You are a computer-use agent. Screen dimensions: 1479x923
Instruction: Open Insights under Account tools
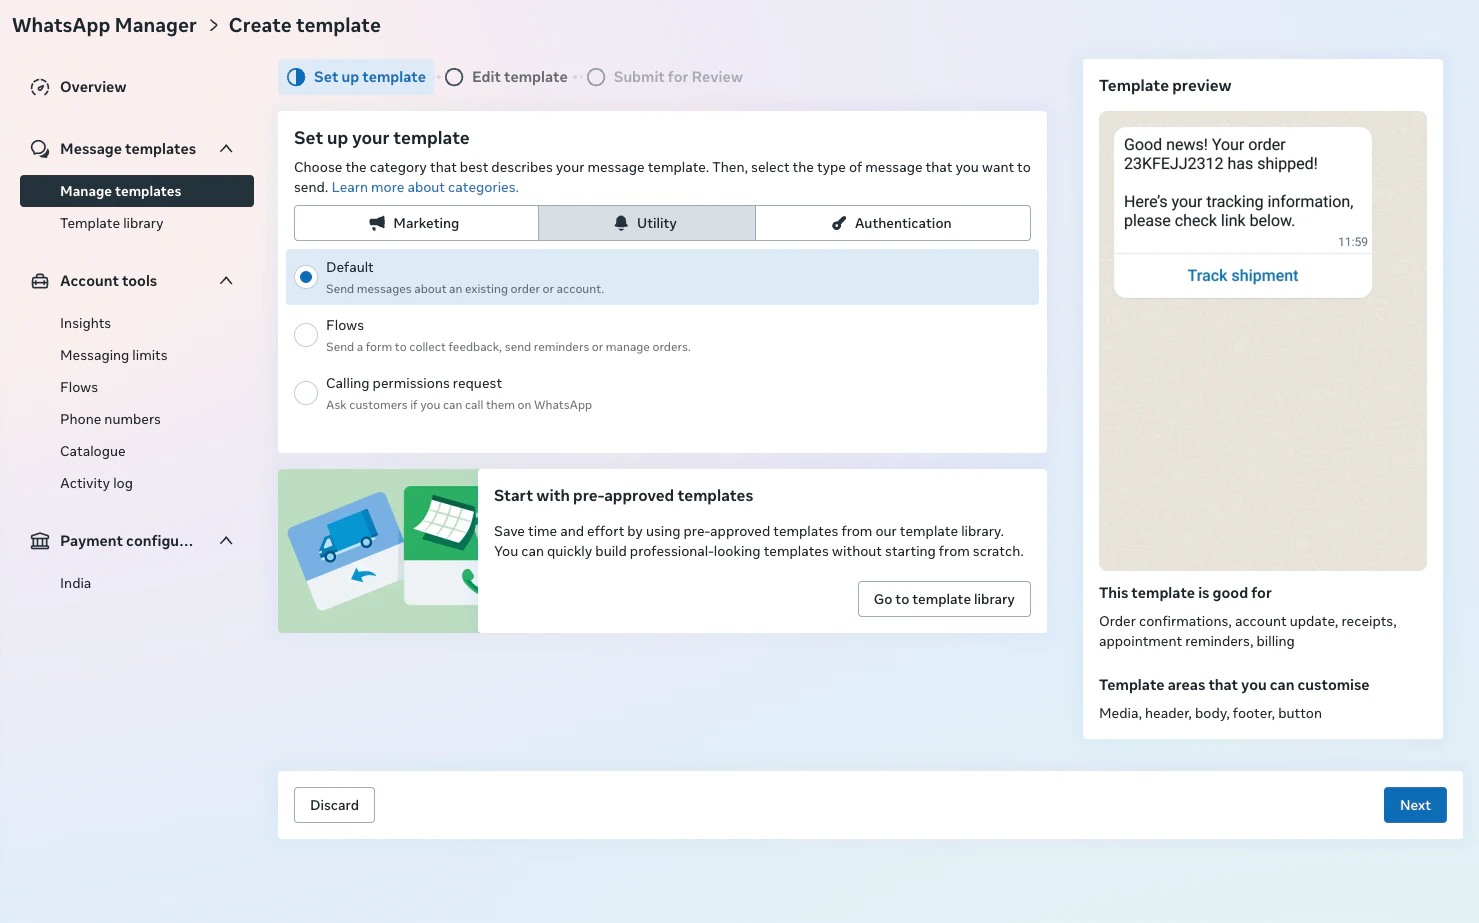(x=85, y=323)
